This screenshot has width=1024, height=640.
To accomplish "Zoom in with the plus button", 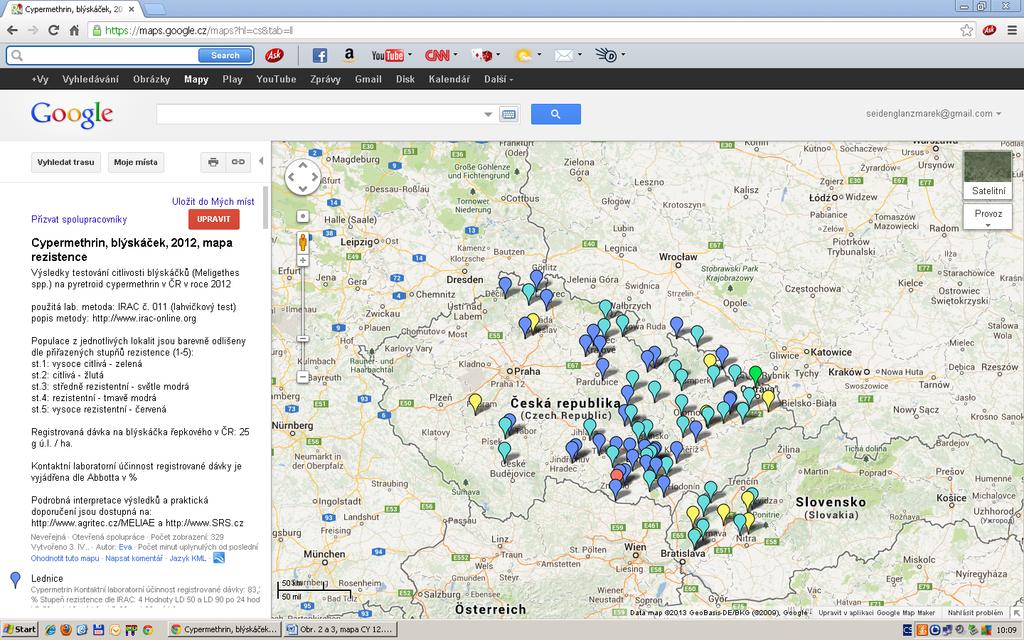I will click(x=302, y=261).
